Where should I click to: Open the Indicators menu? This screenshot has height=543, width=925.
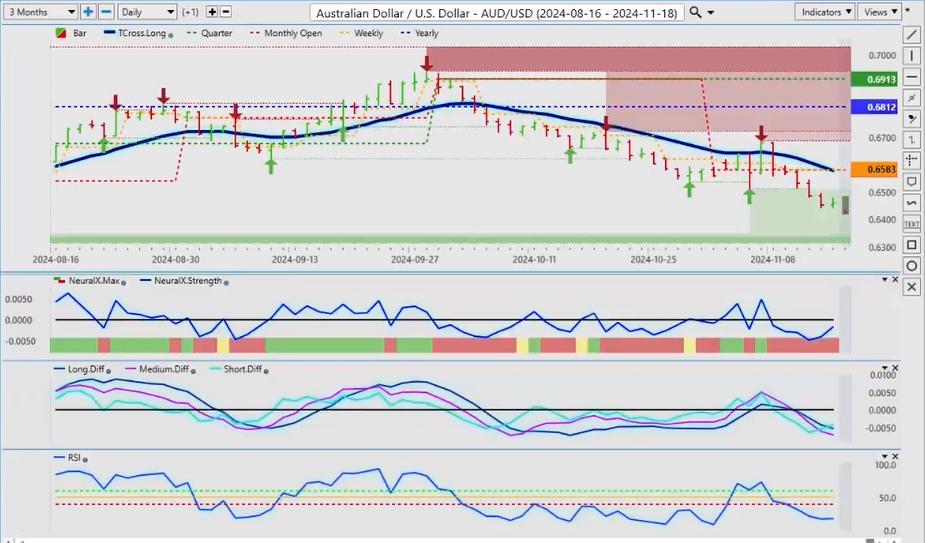(825, 12)
